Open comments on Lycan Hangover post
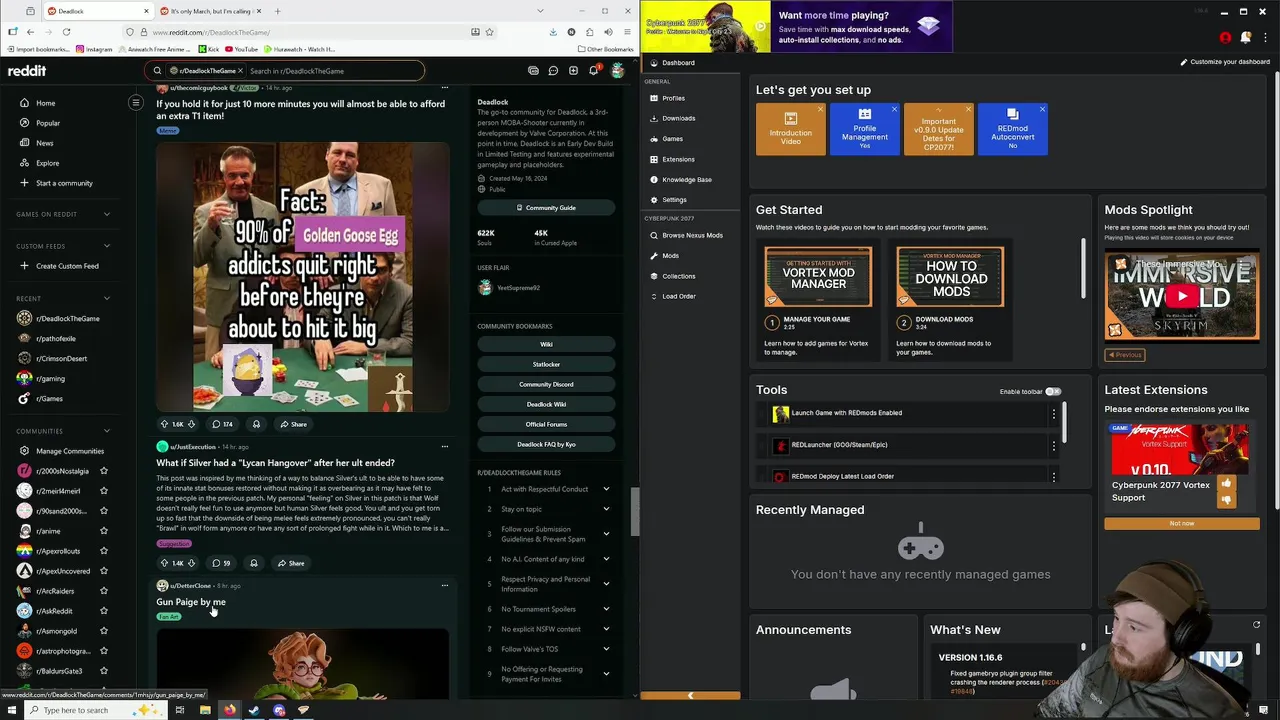The image size is (1280, 720). point(220,563)
